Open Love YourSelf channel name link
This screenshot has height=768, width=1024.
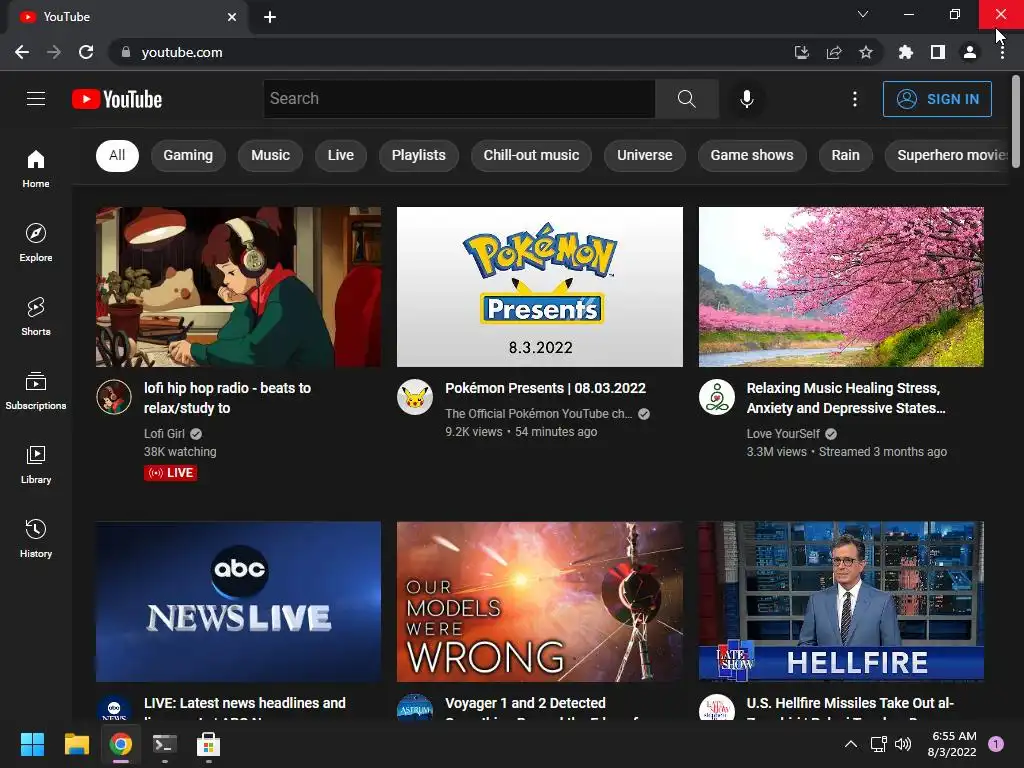(783, 434)
